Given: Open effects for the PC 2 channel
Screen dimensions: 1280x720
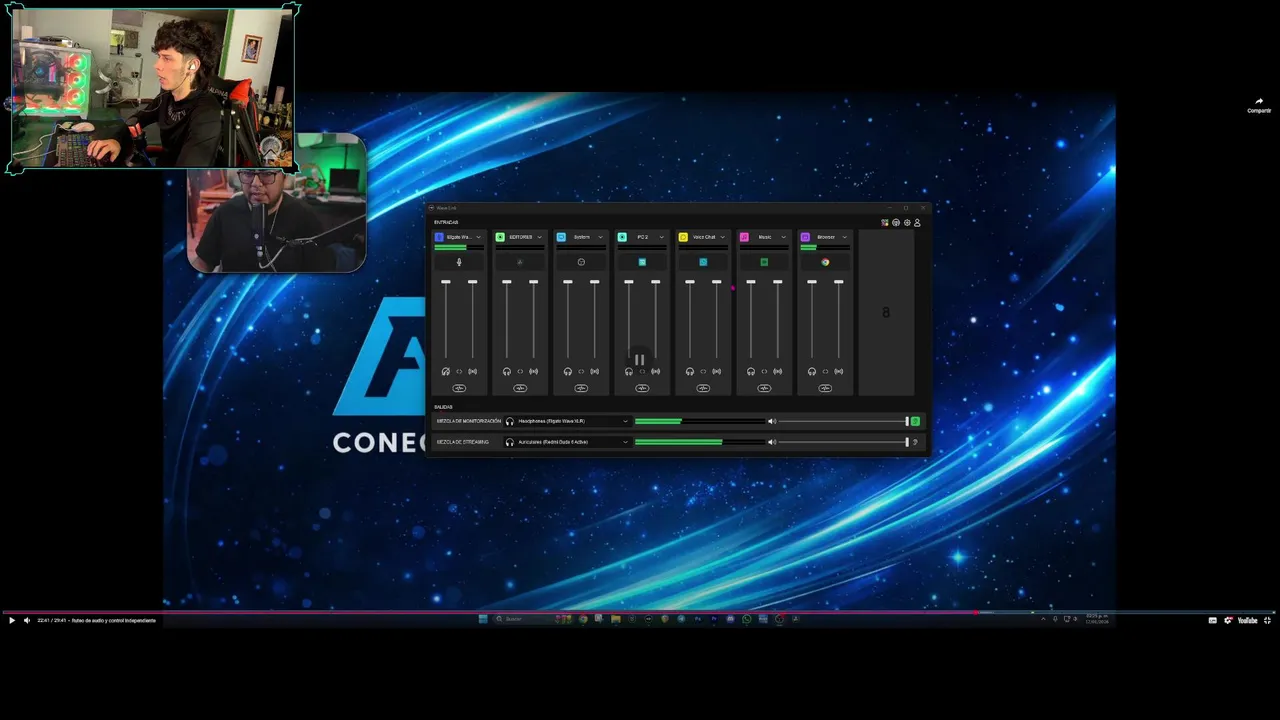Looking at the screenshot, I should tap(642, 388).
